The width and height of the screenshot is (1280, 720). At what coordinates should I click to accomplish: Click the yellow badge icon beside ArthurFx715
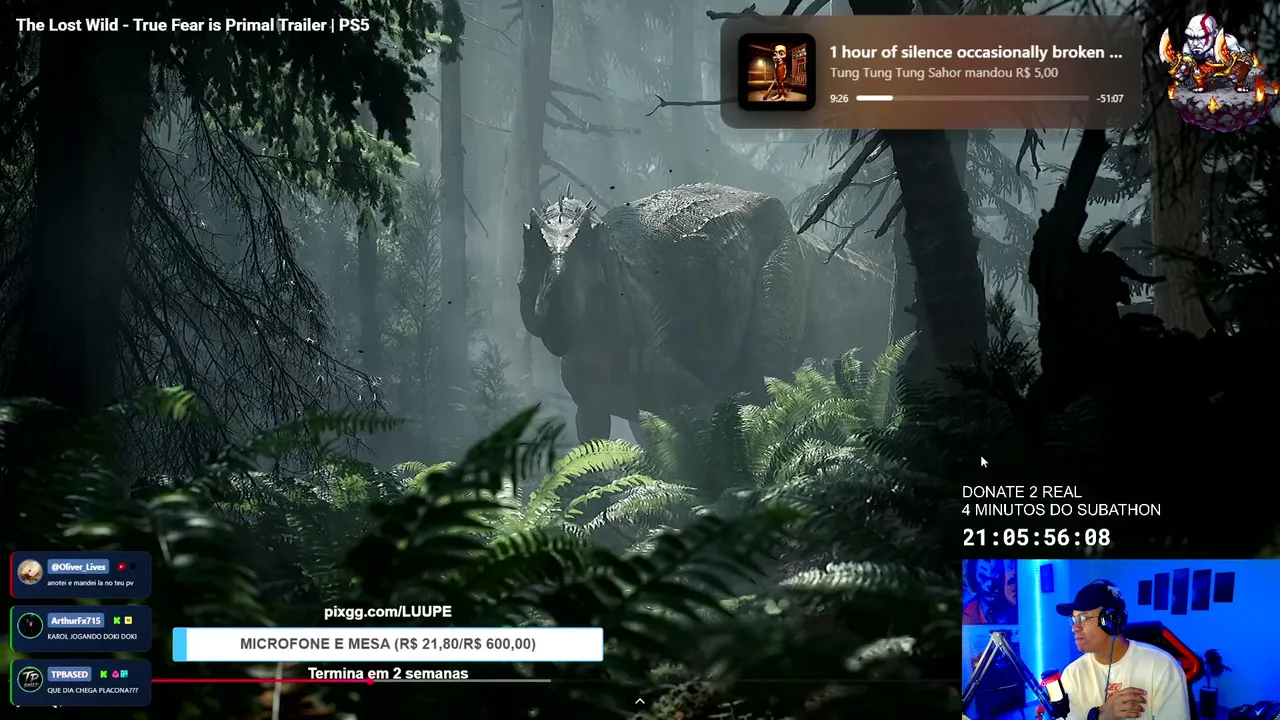[128, 621]
